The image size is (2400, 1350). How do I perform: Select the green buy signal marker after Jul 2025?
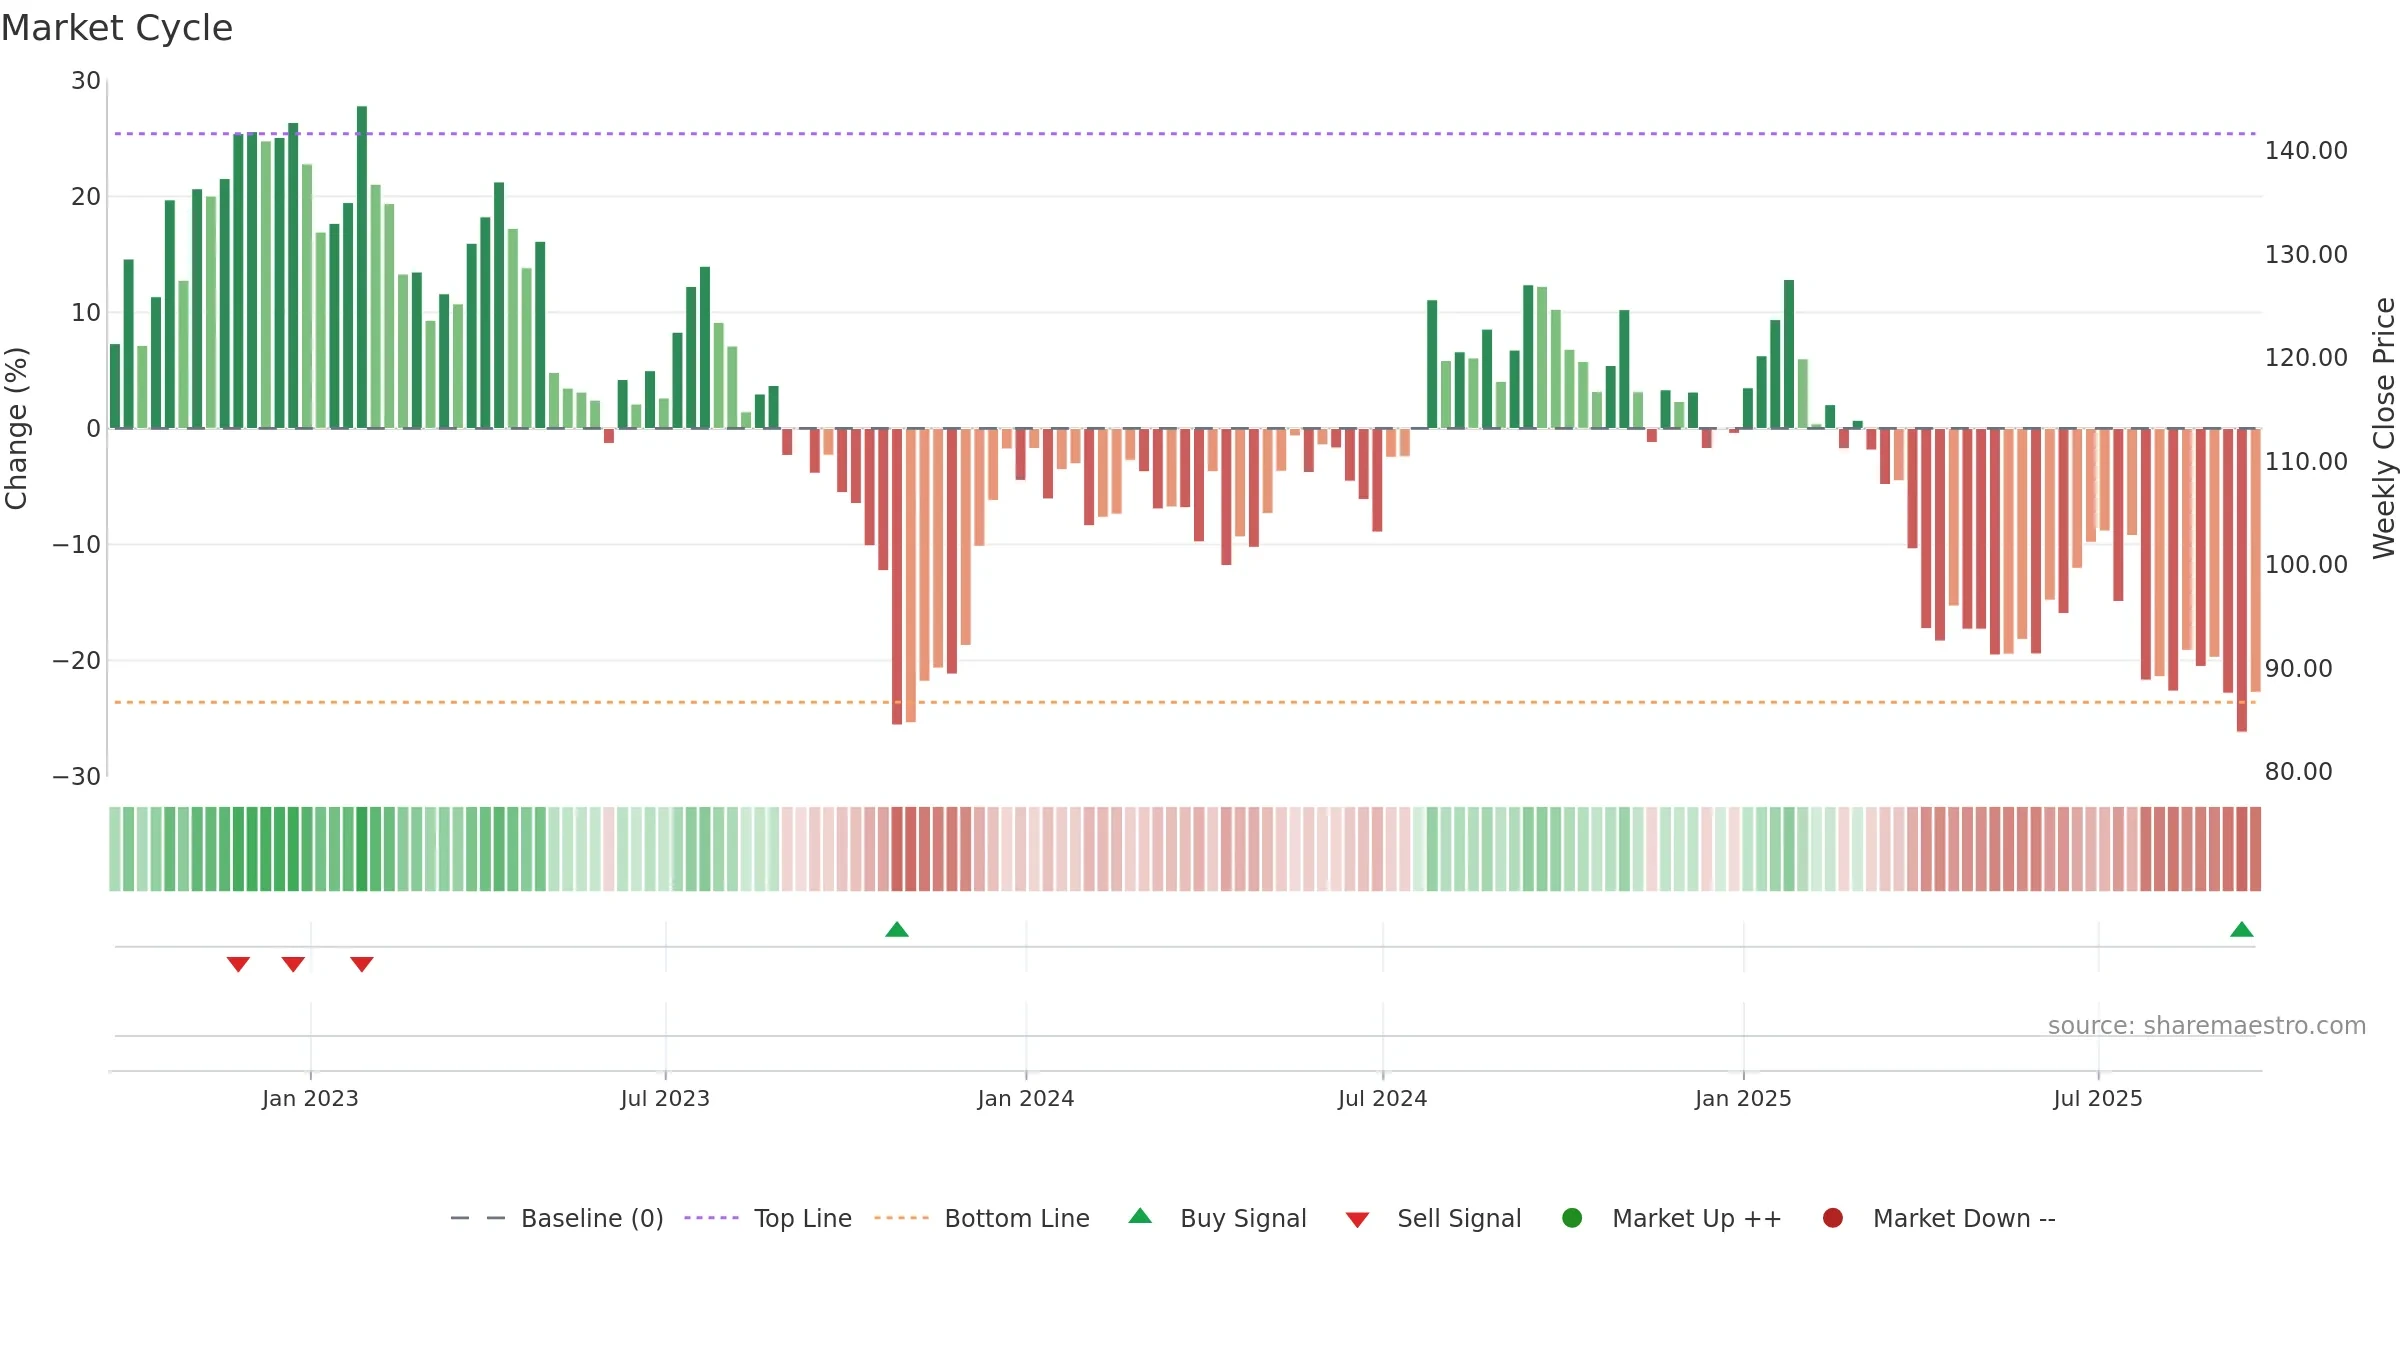click(x=2242, y=930)
